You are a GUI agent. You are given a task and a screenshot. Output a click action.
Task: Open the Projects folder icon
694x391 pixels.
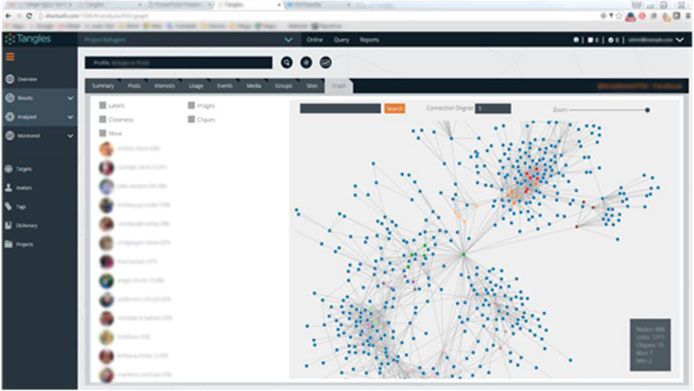coord(9,244)
